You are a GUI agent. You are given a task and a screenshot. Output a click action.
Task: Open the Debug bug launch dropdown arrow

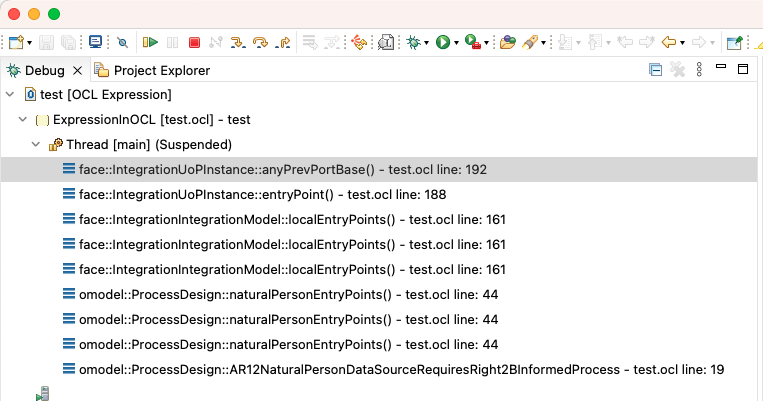pyautogui.click(x=426, y=43)
